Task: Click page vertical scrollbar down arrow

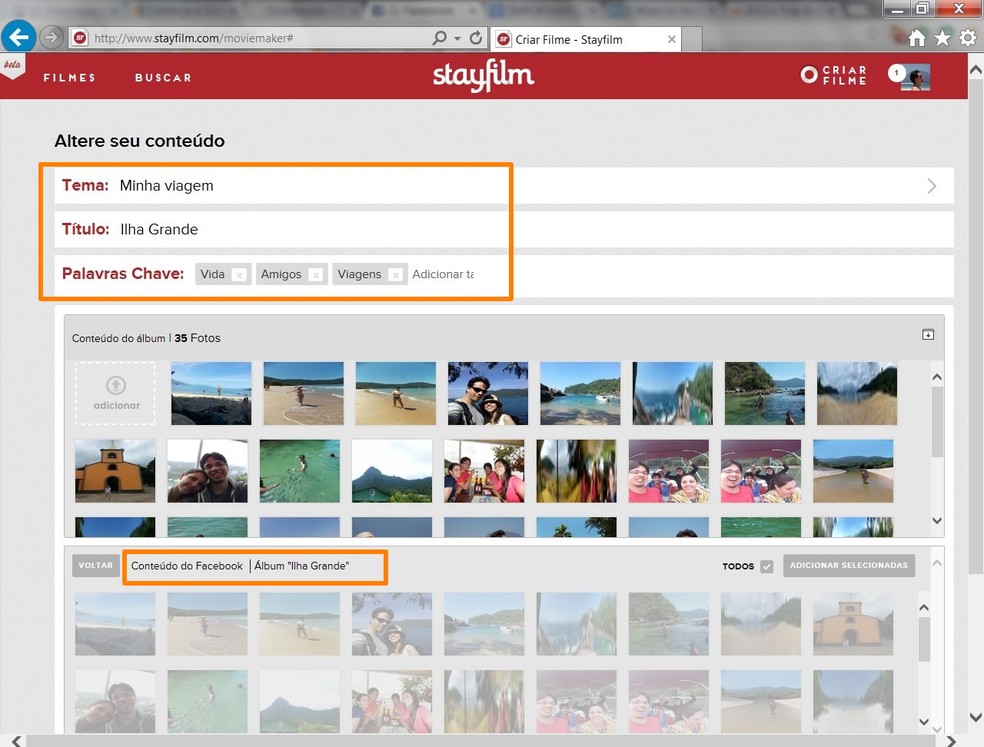Action: 976,717
